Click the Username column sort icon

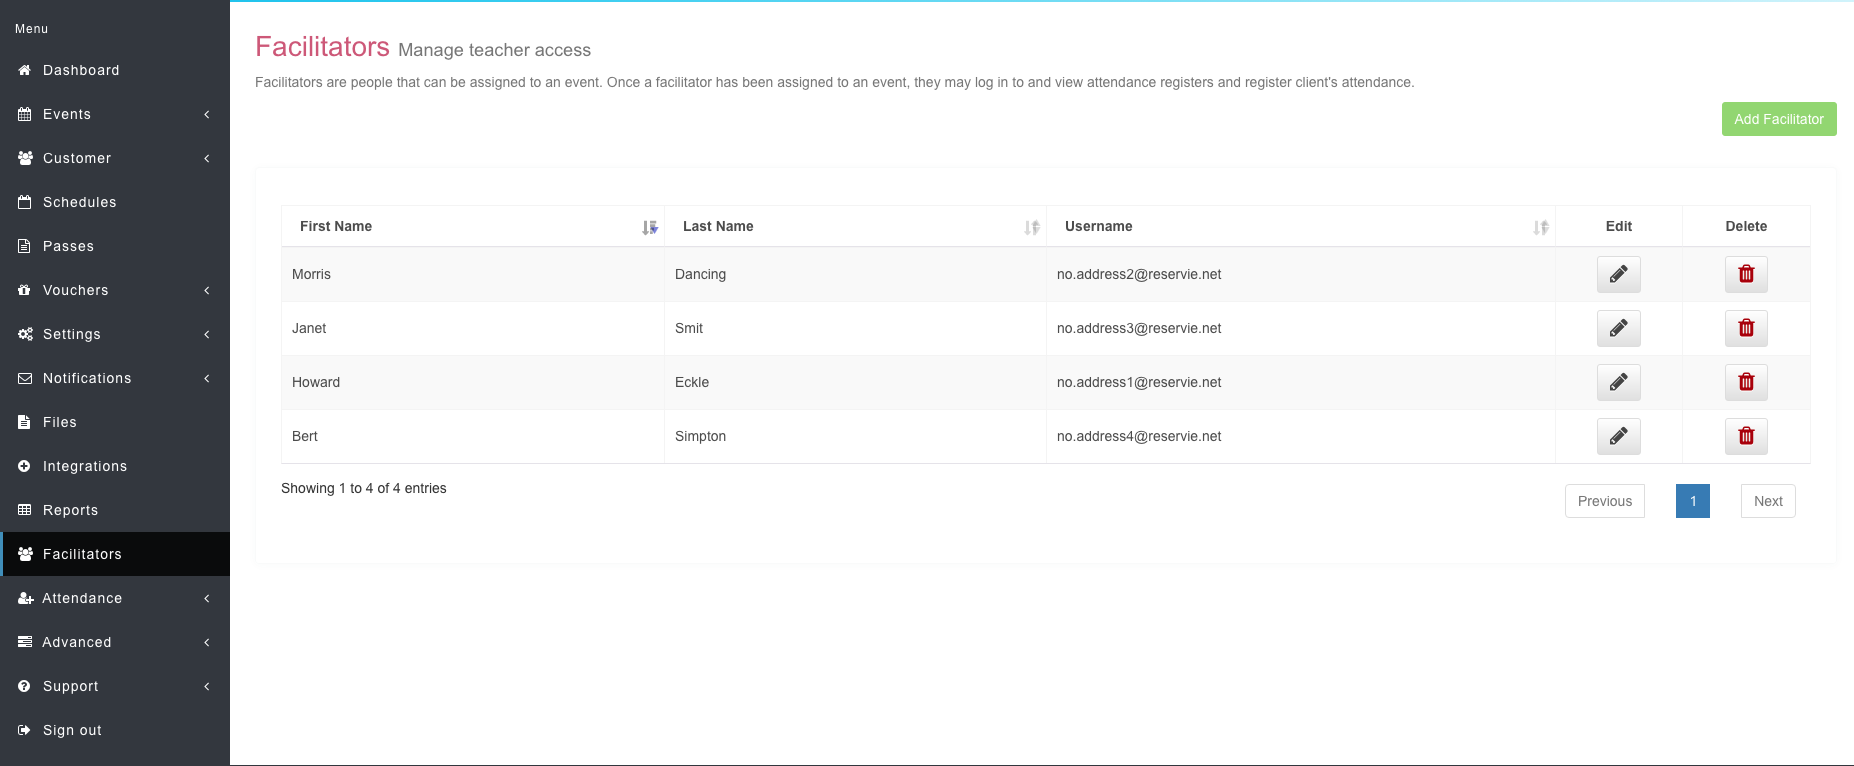(1540, 227)
